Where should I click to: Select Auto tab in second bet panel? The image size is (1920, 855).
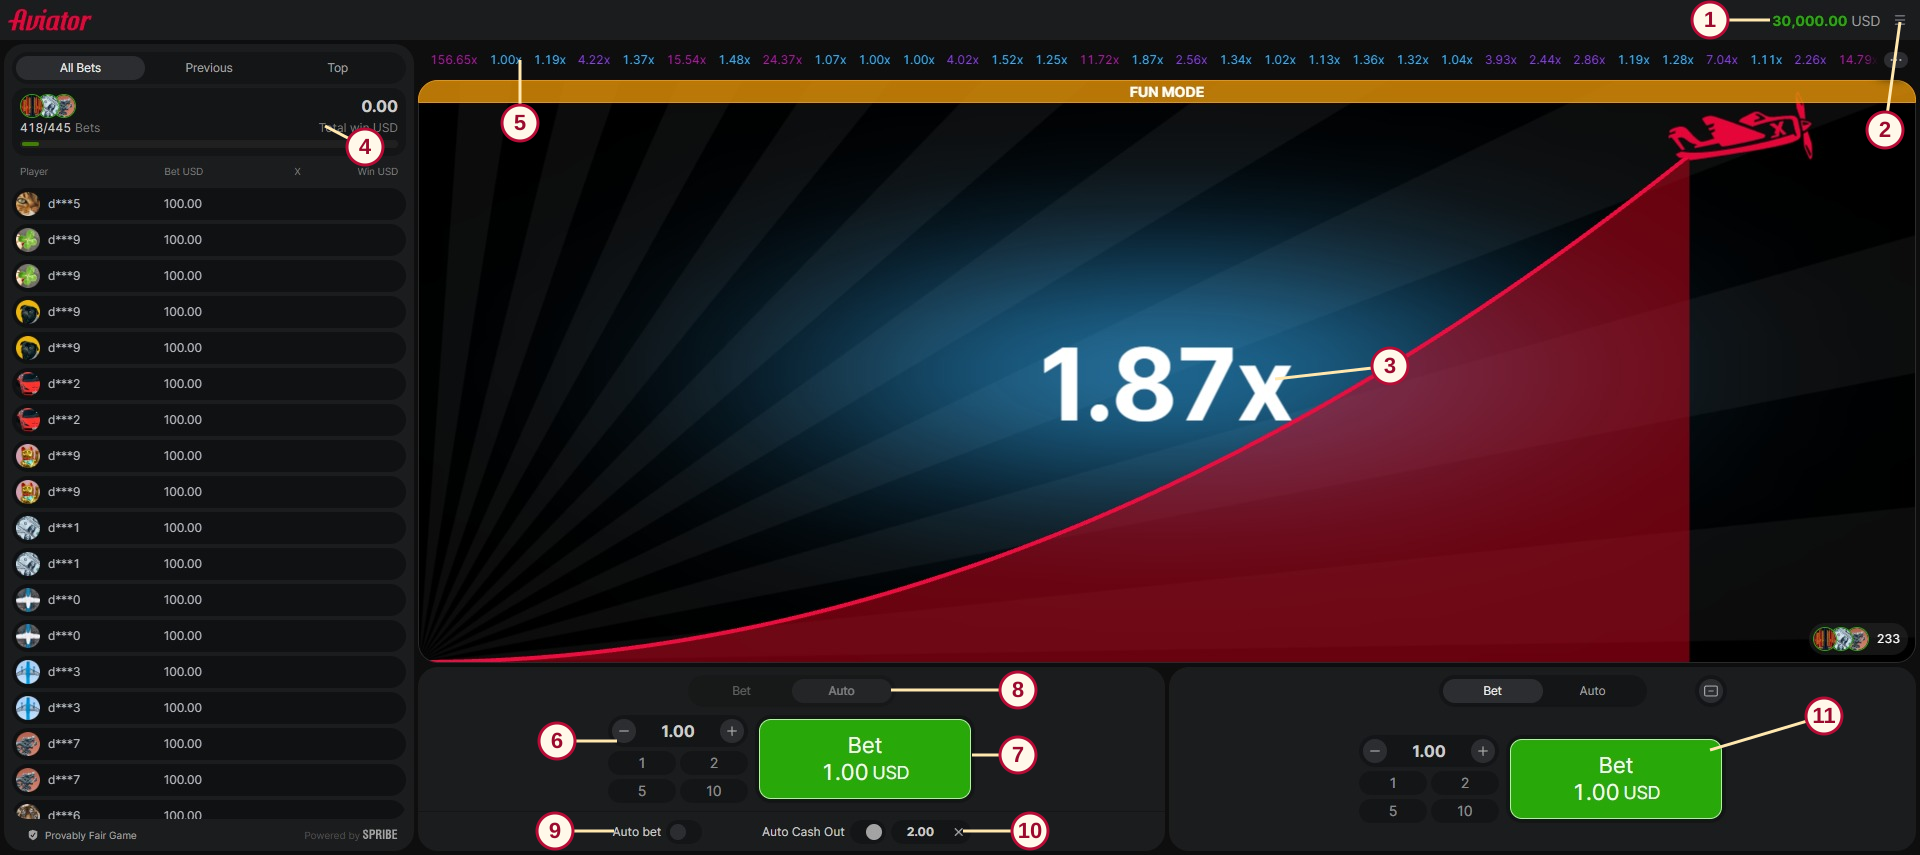pyautogui.click(x=1592, y=691)
